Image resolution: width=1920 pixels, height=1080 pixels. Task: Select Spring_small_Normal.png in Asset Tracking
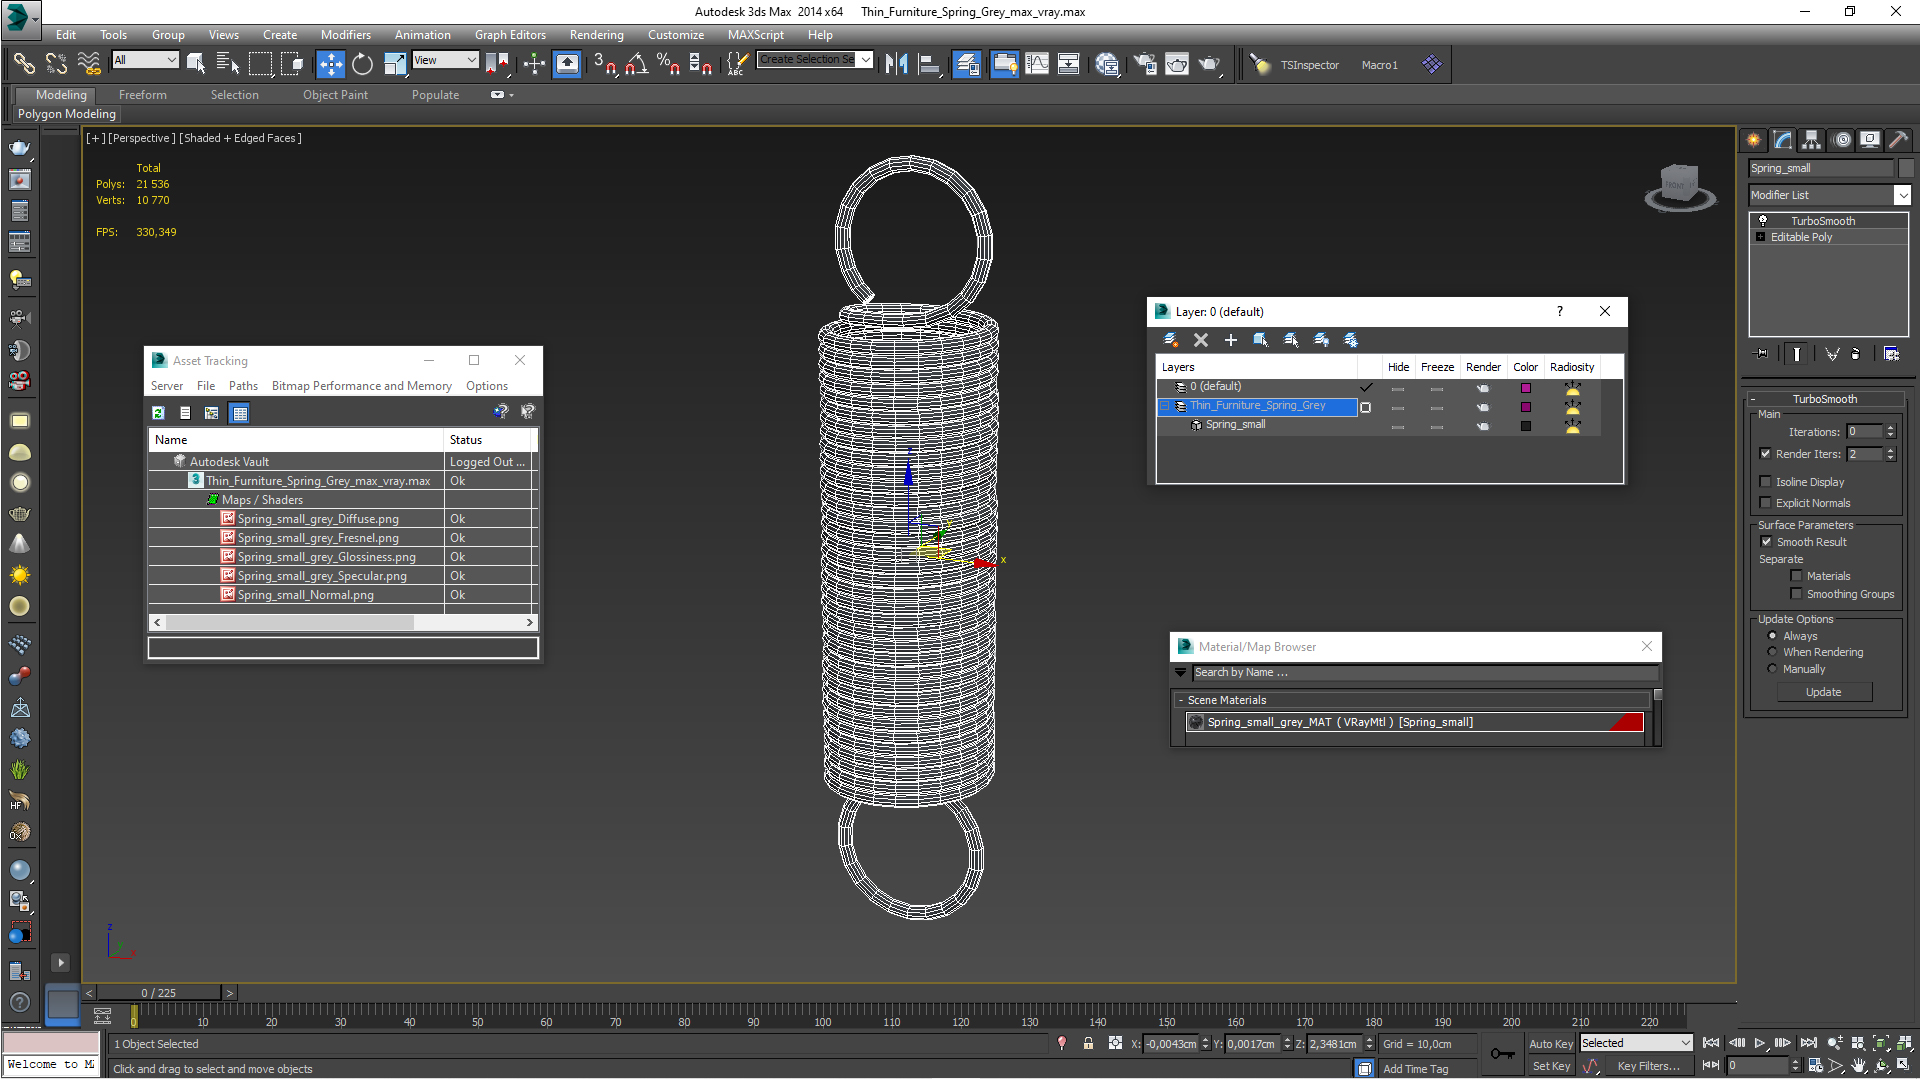click(x=306, y=595)
